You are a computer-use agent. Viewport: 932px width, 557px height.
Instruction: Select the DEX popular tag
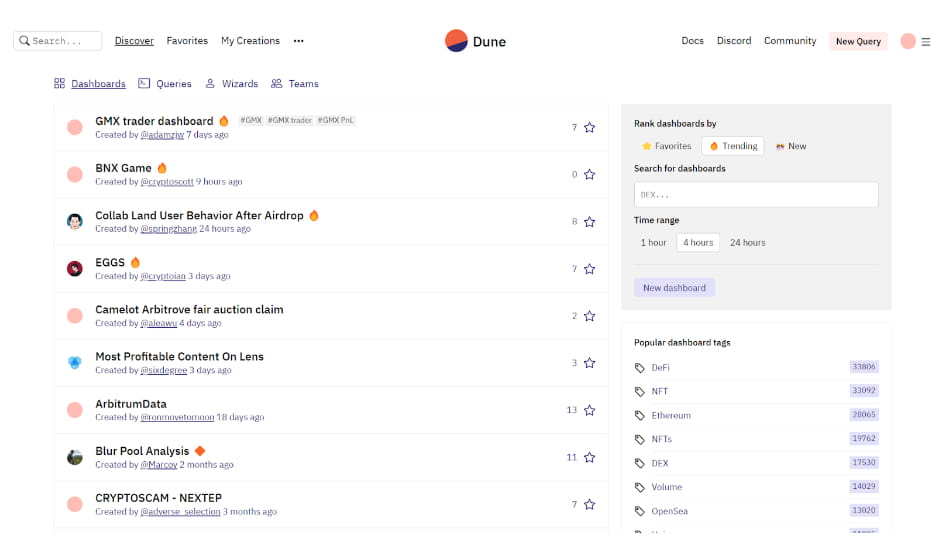click(660, 463)
